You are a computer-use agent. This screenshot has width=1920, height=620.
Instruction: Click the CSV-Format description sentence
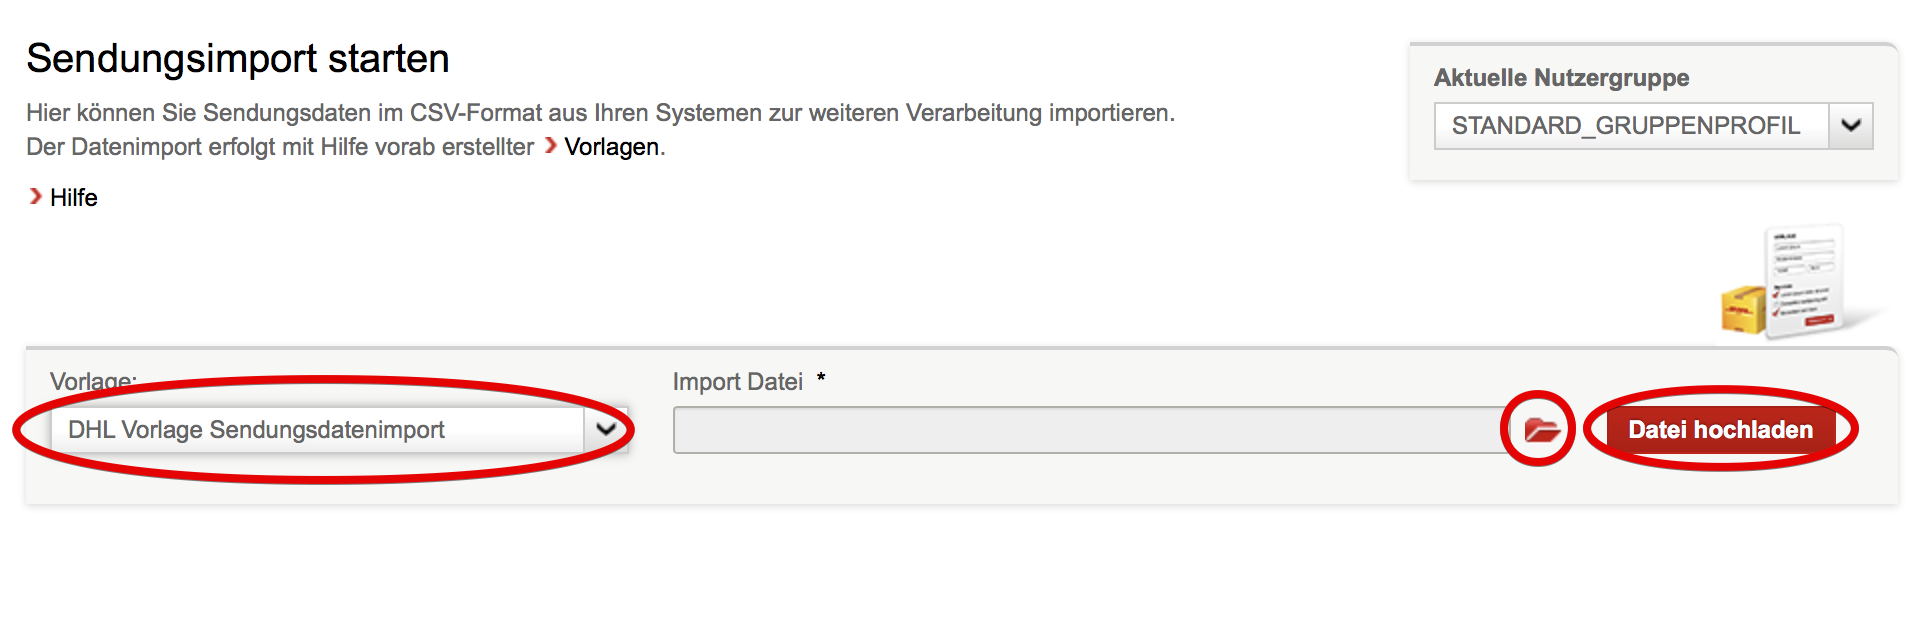click(600, 113)
